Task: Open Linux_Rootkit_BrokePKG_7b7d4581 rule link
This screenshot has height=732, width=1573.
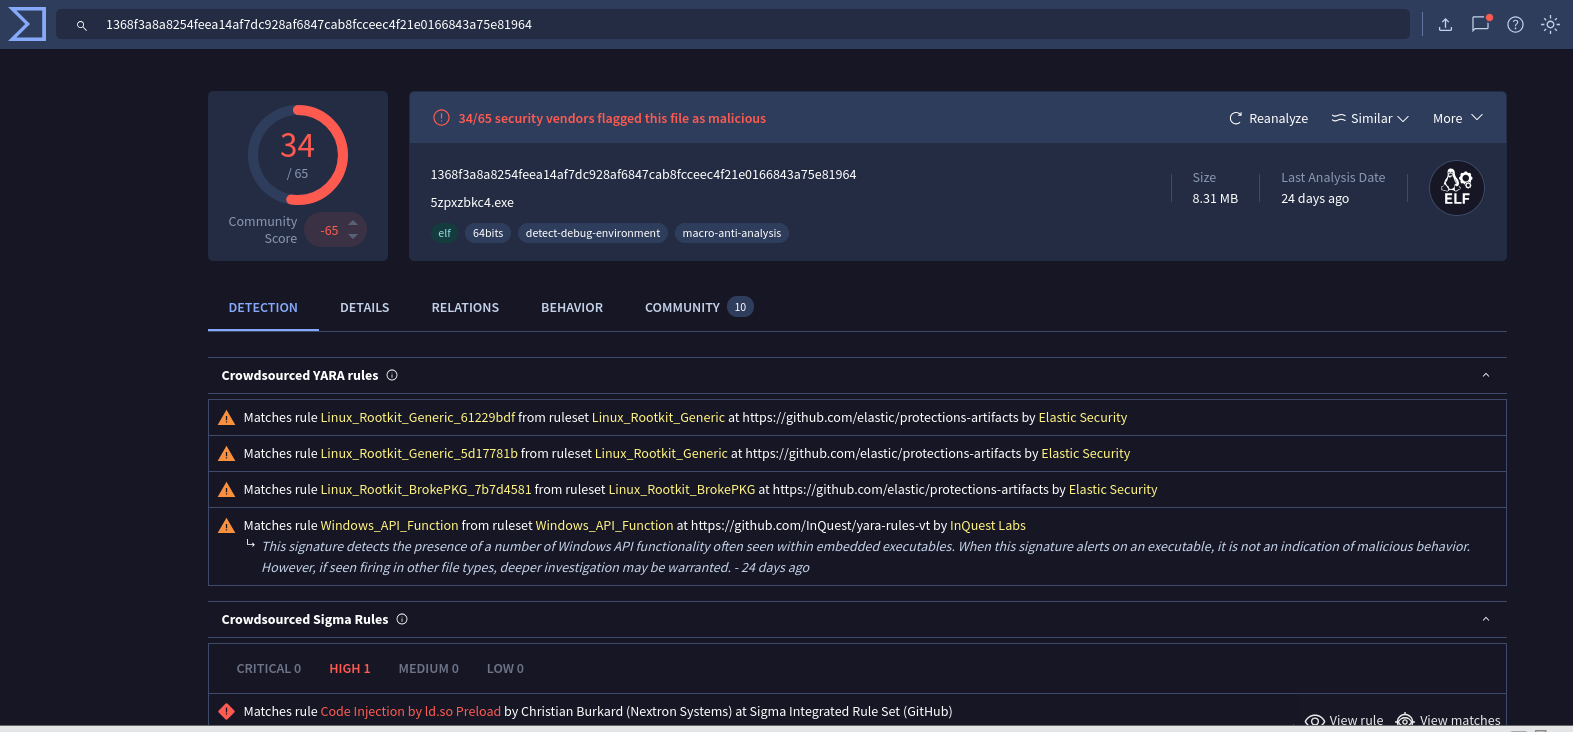Action: pyautogui.click(x=426, y=490)
